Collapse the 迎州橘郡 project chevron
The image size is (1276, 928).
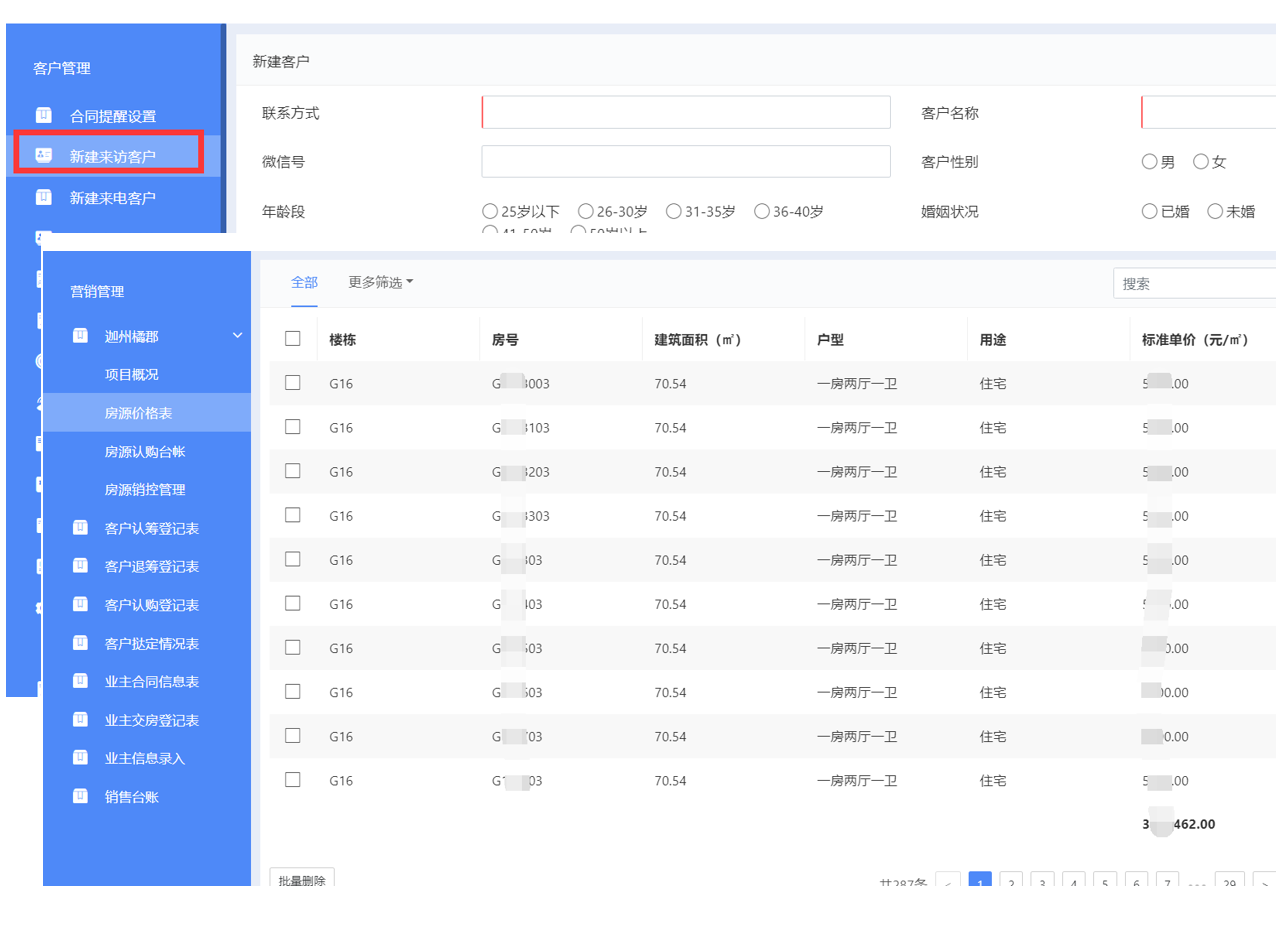[x=237, y=336]
